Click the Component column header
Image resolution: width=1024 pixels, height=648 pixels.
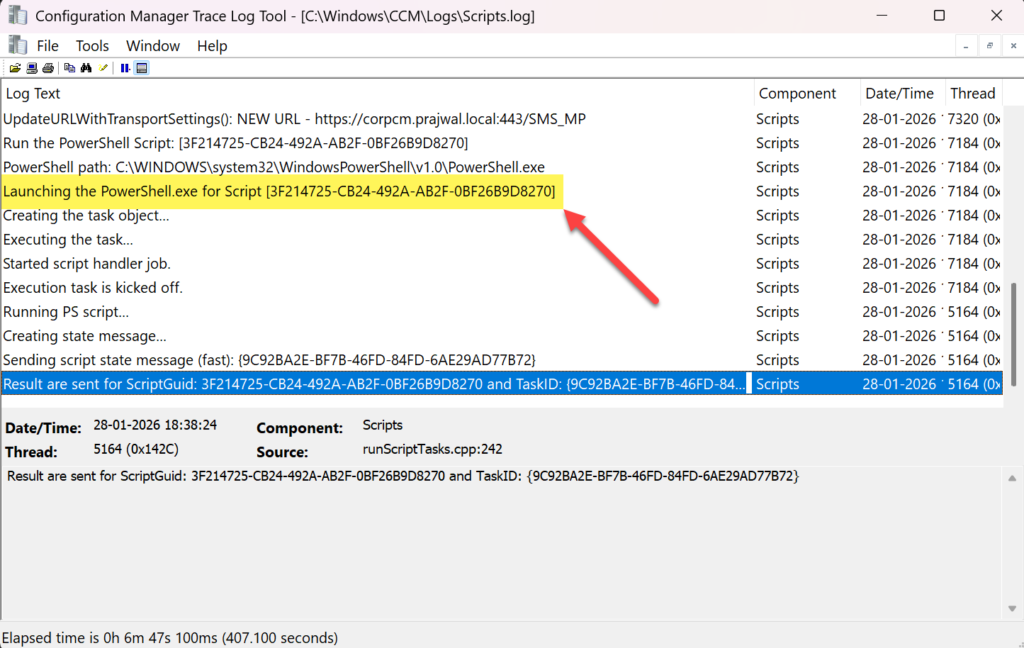pyautogui.click(x=807, y=93)
